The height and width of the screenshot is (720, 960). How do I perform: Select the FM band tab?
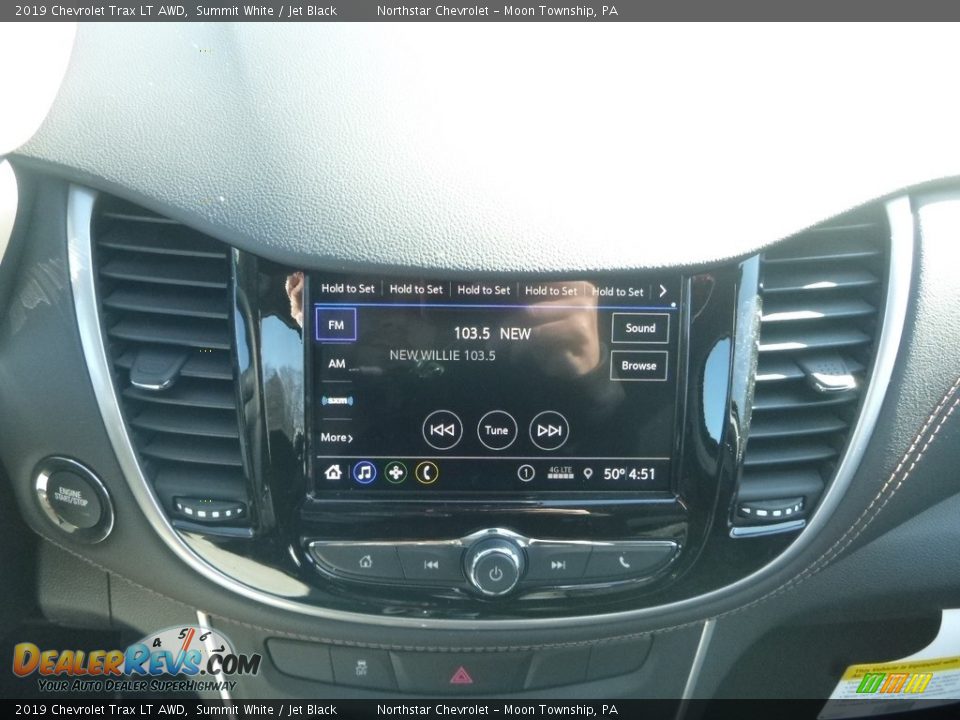tap(335, 324)
